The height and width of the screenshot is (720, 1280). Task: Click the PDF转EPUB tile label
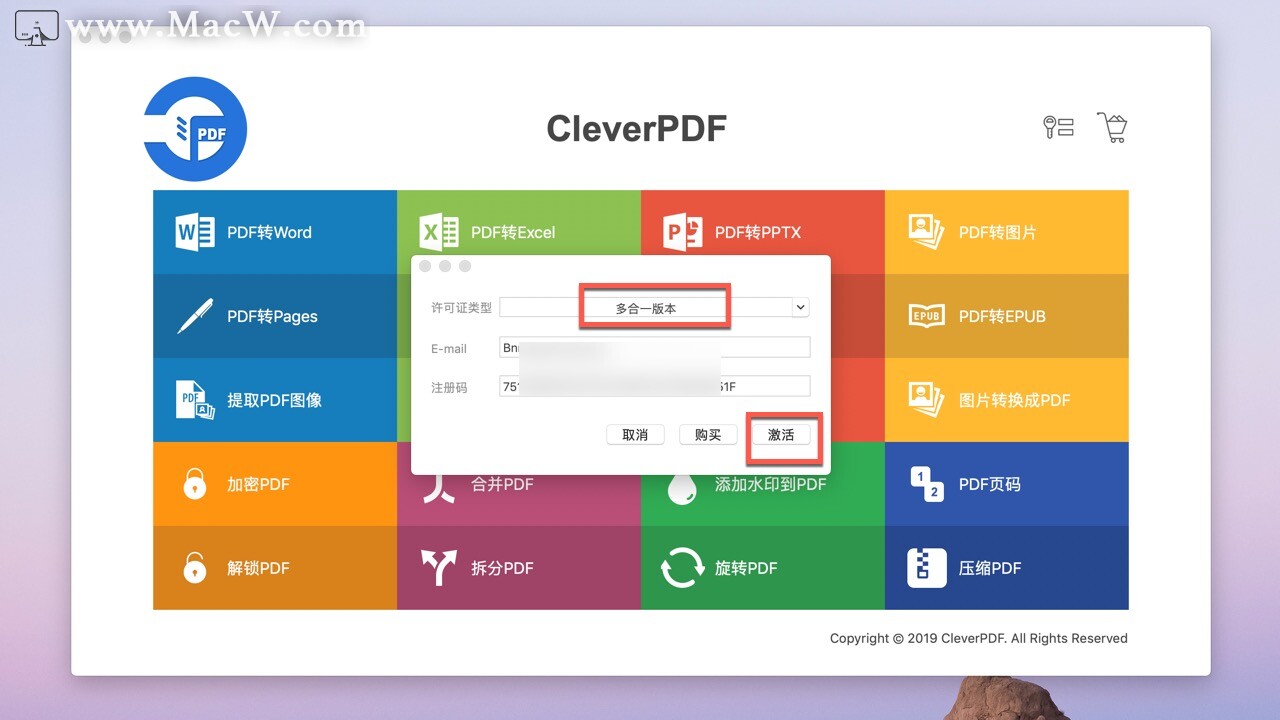click(1002, 316)
